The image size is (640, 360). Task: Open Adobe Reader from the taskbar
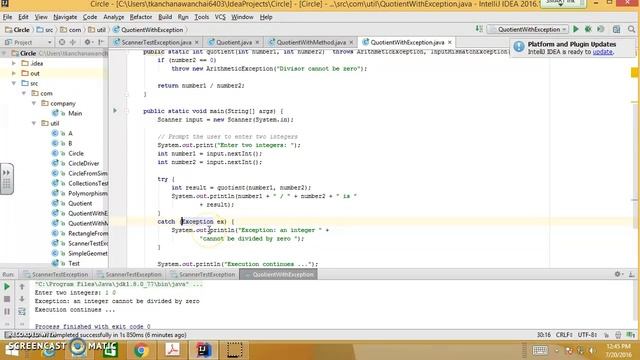click(172, 350)
